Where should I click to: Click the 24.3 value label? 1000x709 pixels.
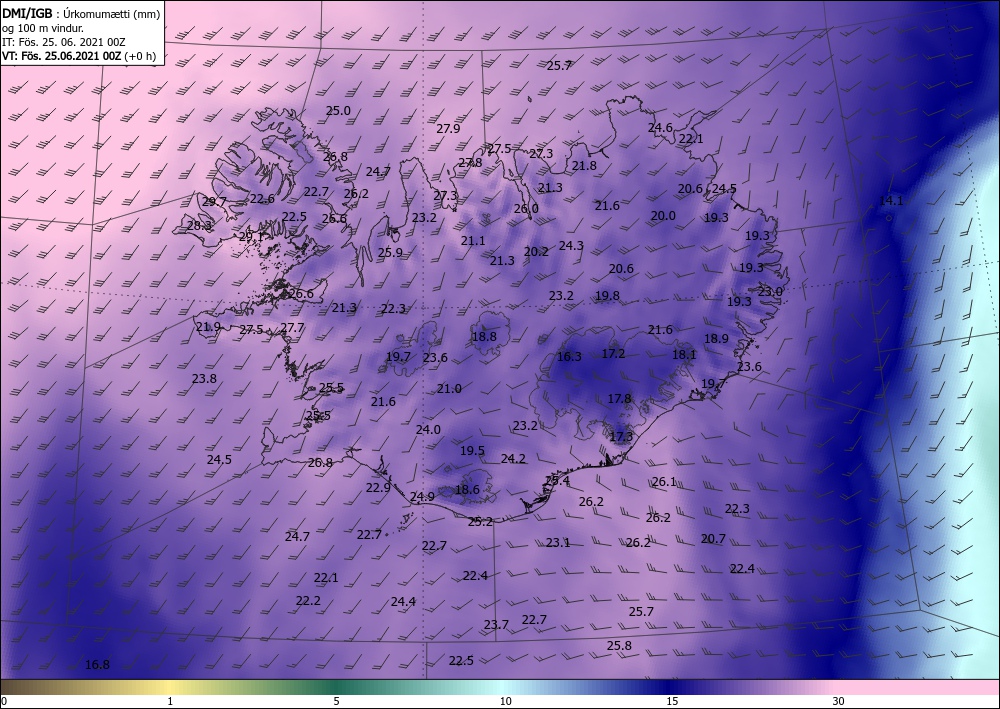click(x=571, y=245)
